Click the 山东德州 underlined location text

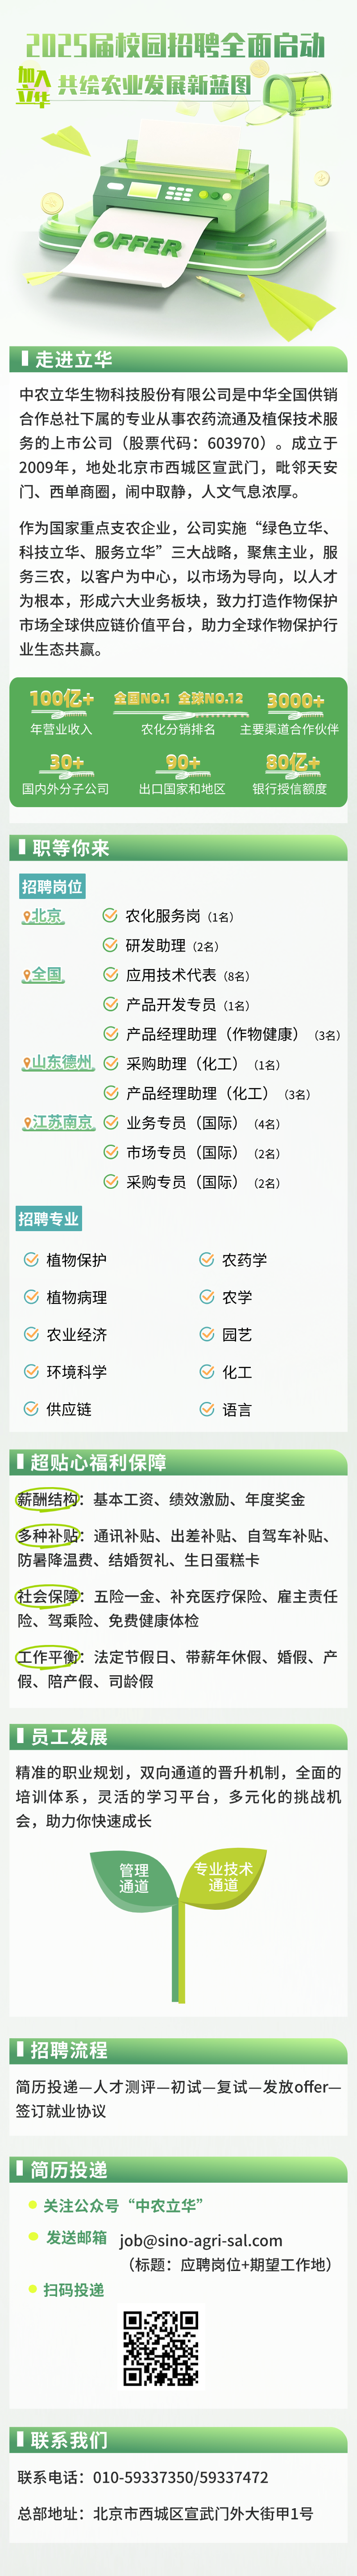[62, 1062]
